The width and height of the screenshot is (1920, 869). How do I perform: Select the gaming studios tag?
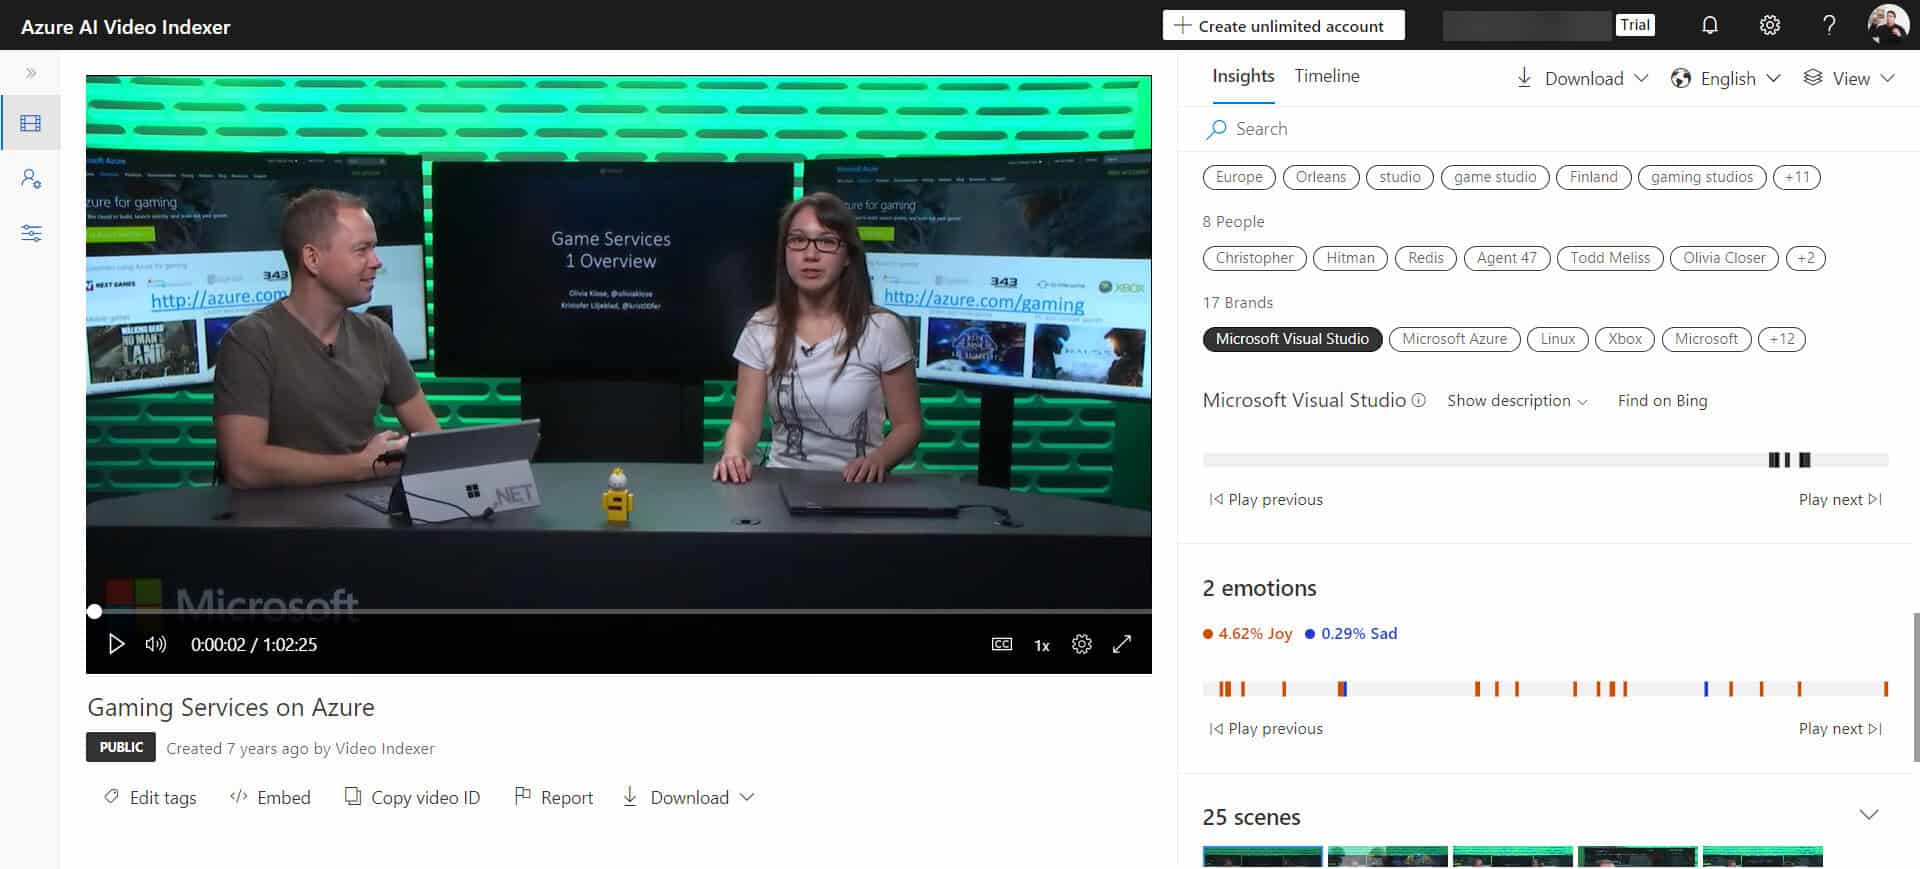tap(1702, 177)
